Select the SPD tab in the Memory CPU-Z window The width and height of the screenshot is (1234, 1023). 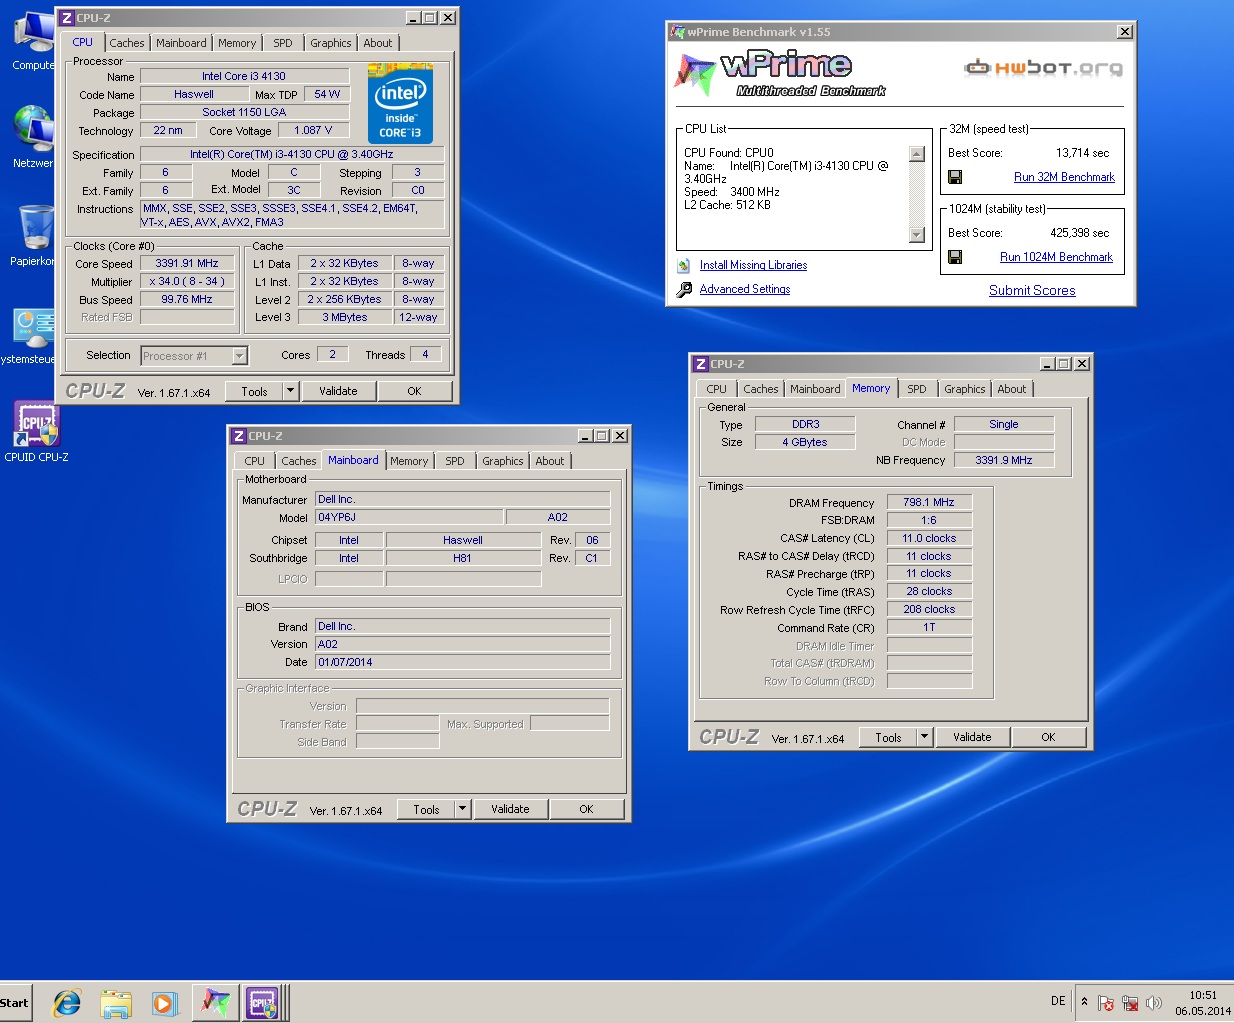pos(917,389)
